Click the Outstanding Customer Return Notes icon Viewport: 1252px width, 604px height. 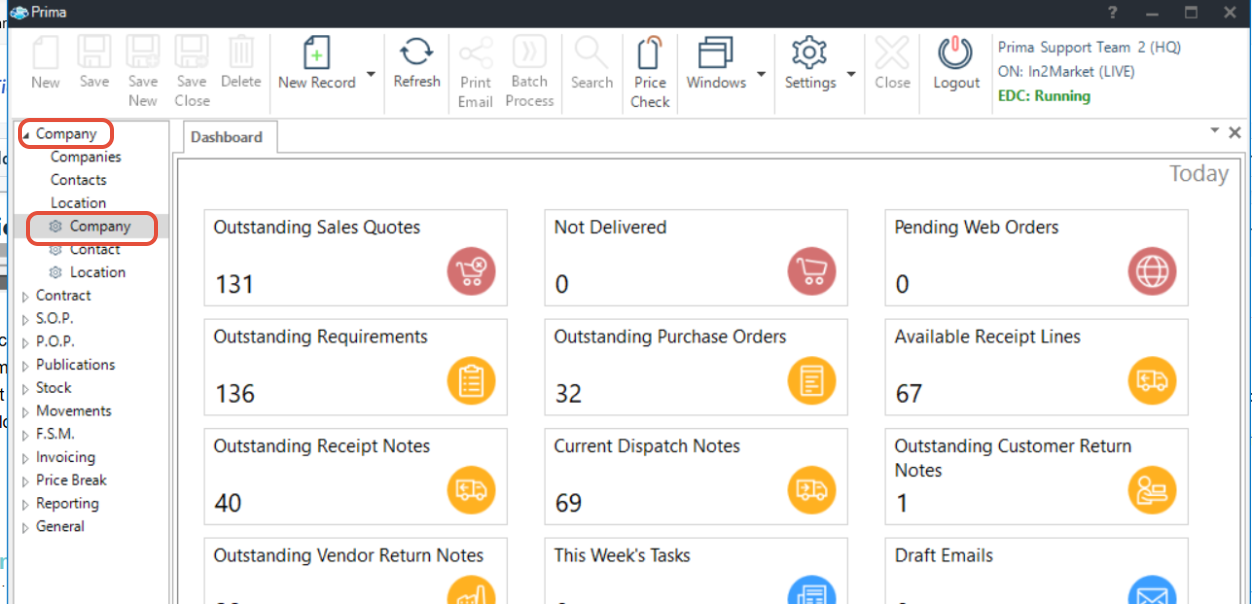coord(1152,490)
